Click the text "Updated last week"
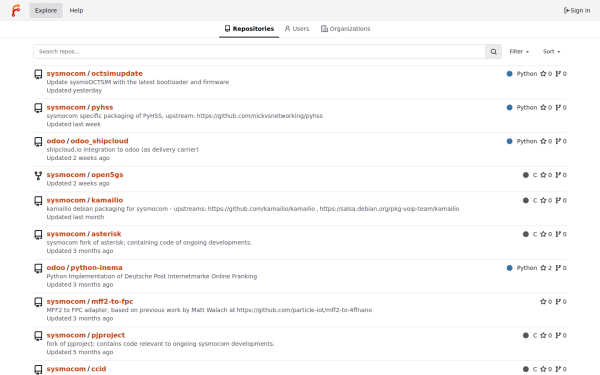Image resolution: width=600 pixels, height=375 pixels. (x=73, y=124)
